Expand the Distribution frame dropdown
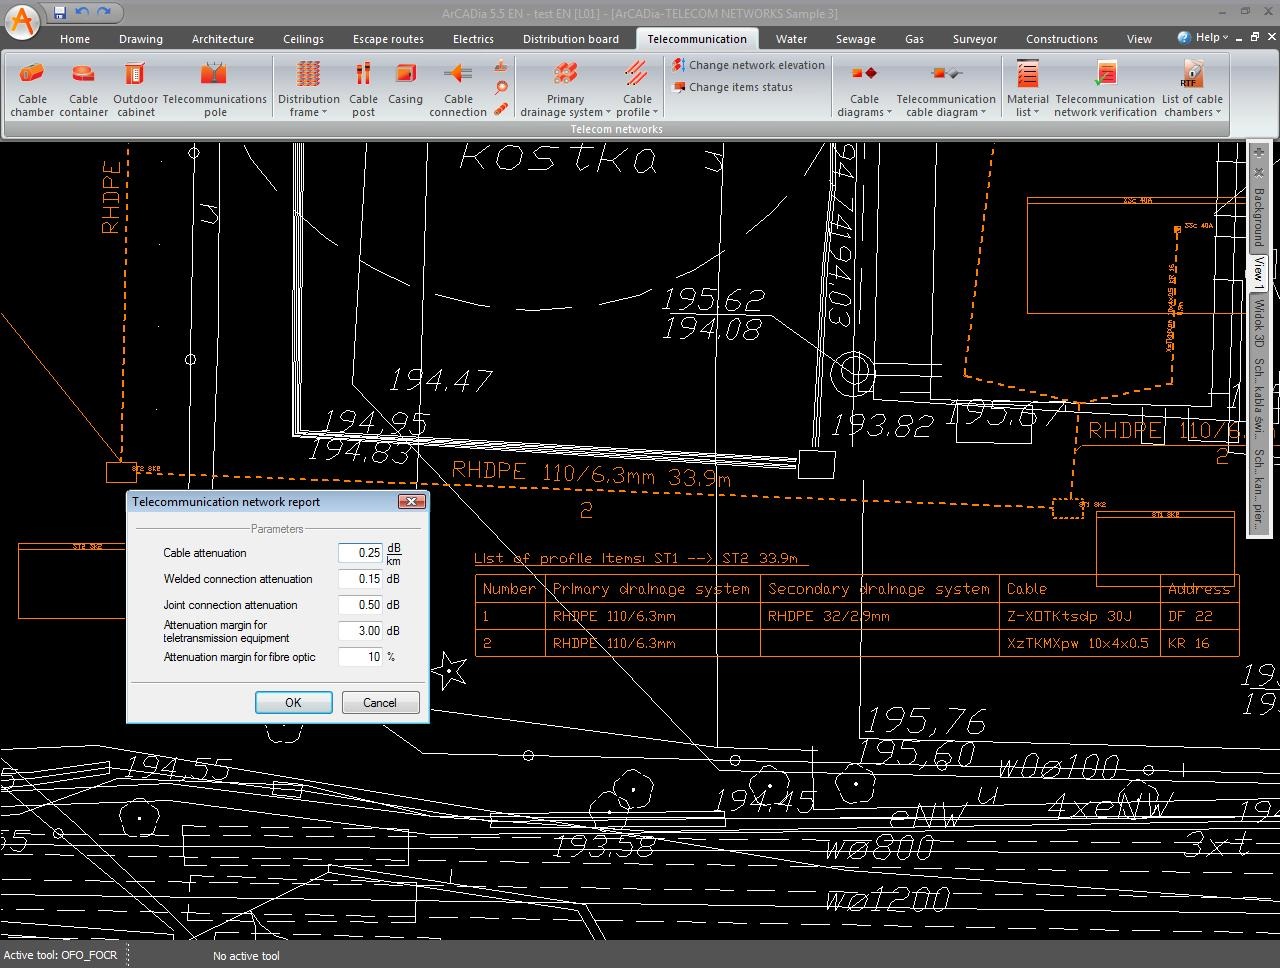 (x=308, y=112)
